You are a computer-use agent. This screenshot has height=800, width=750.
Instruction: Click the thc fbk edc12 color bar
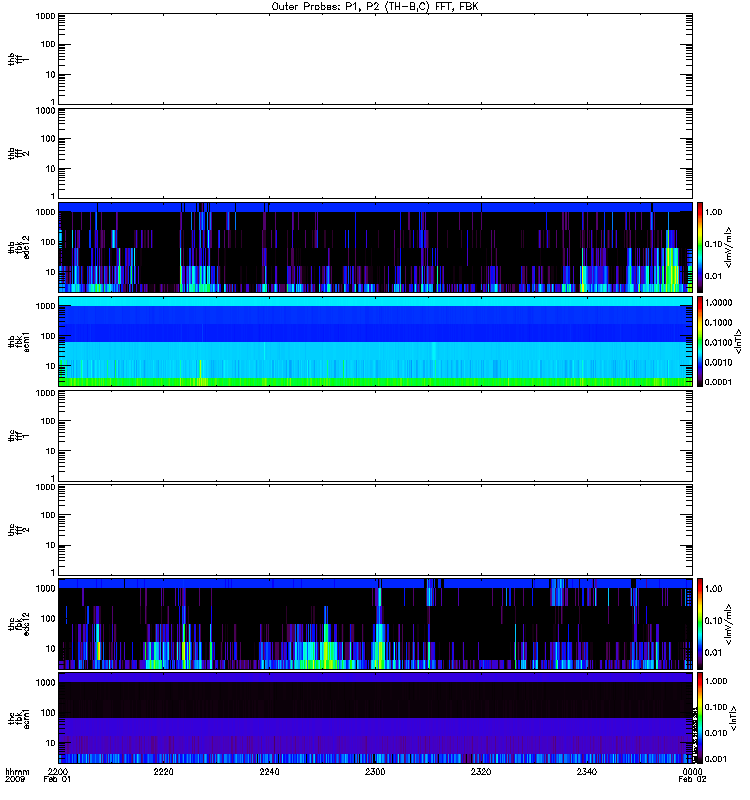[x=700, y=623]
